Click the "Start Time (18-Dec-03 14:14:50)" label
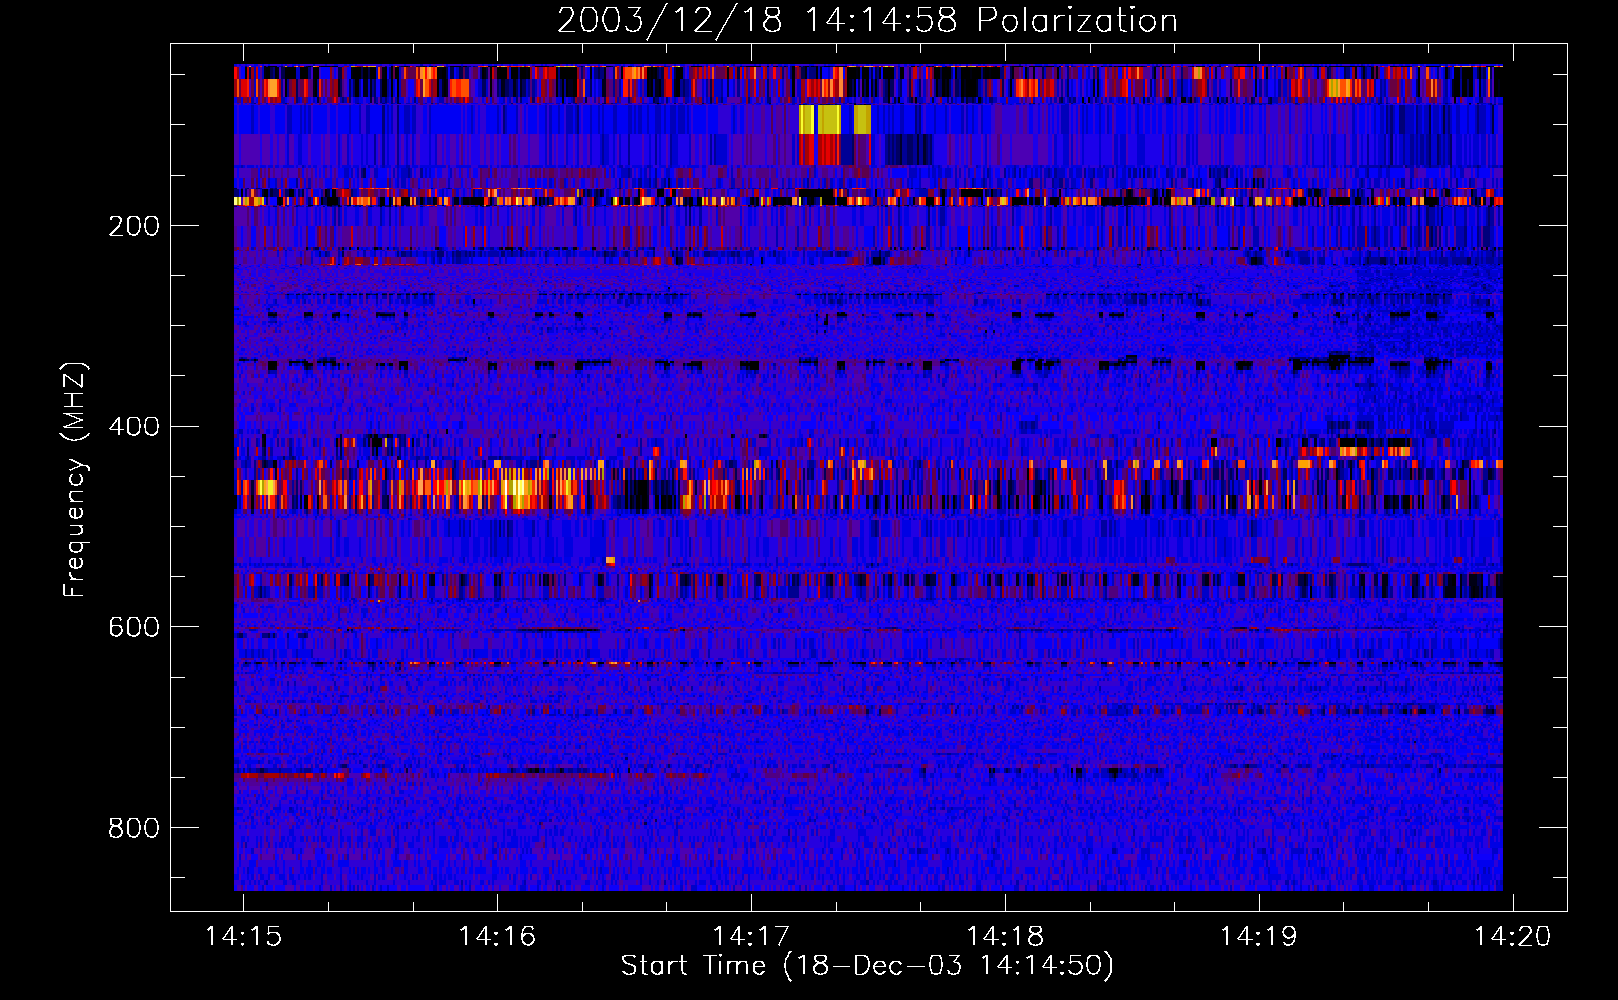The image size is (1618, 1000). 867,966
